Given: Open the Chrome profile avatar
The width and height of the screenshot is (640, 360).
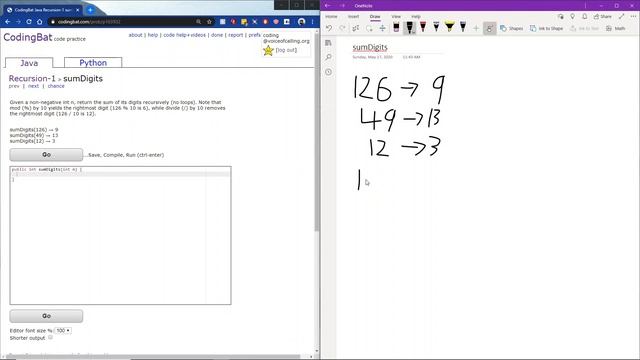Looking at the screenshot, I should click(302, 22).
